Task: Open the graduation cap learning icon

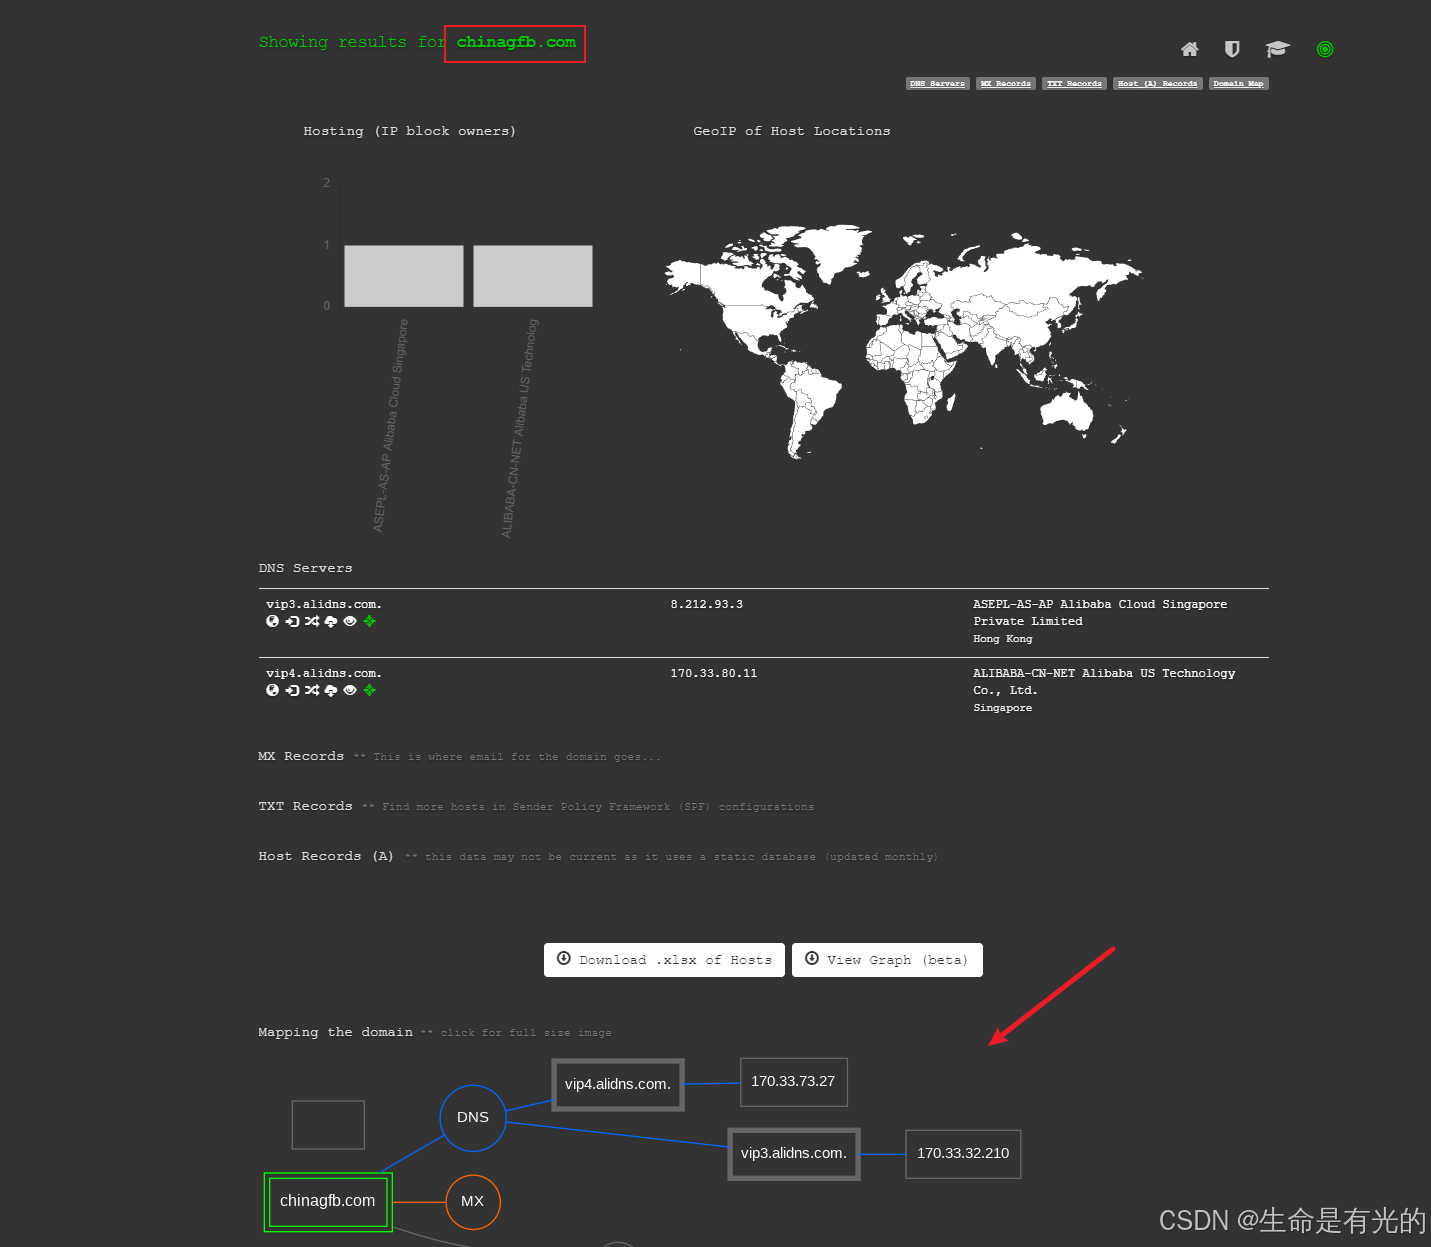Action: click(1277, 49)
